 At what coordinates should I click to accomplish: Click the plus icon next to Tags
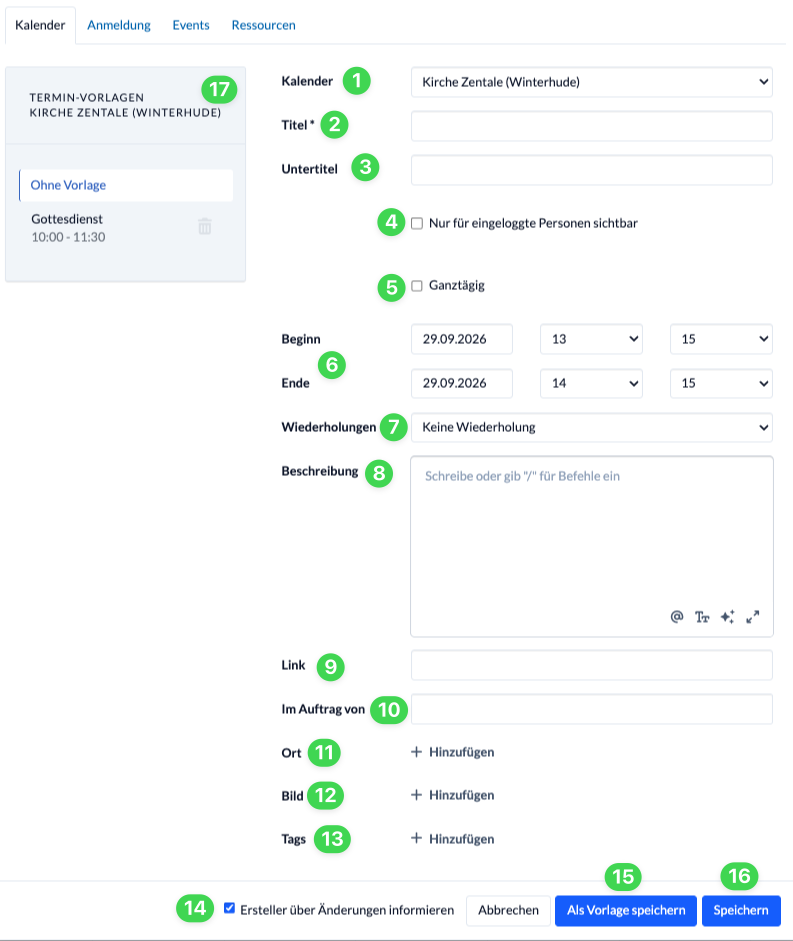(x=417, y=838)
